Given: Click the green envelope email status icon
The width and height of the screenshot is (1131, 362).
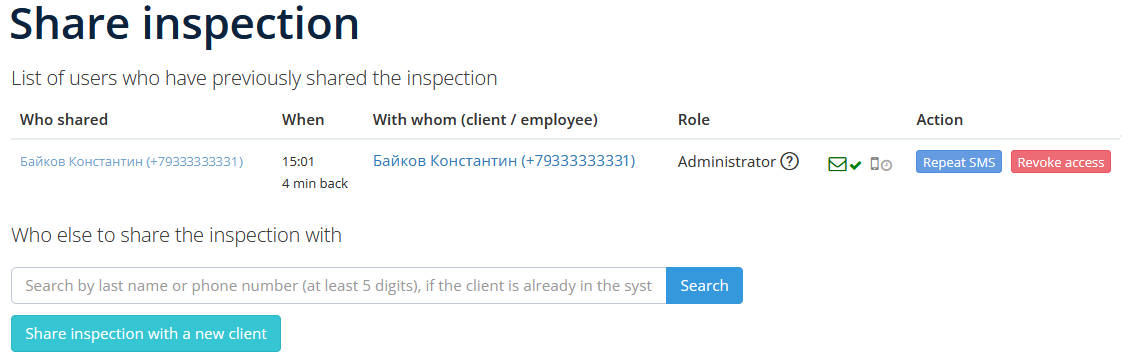Looking at the screenshot, I should [x=837, y=164].
